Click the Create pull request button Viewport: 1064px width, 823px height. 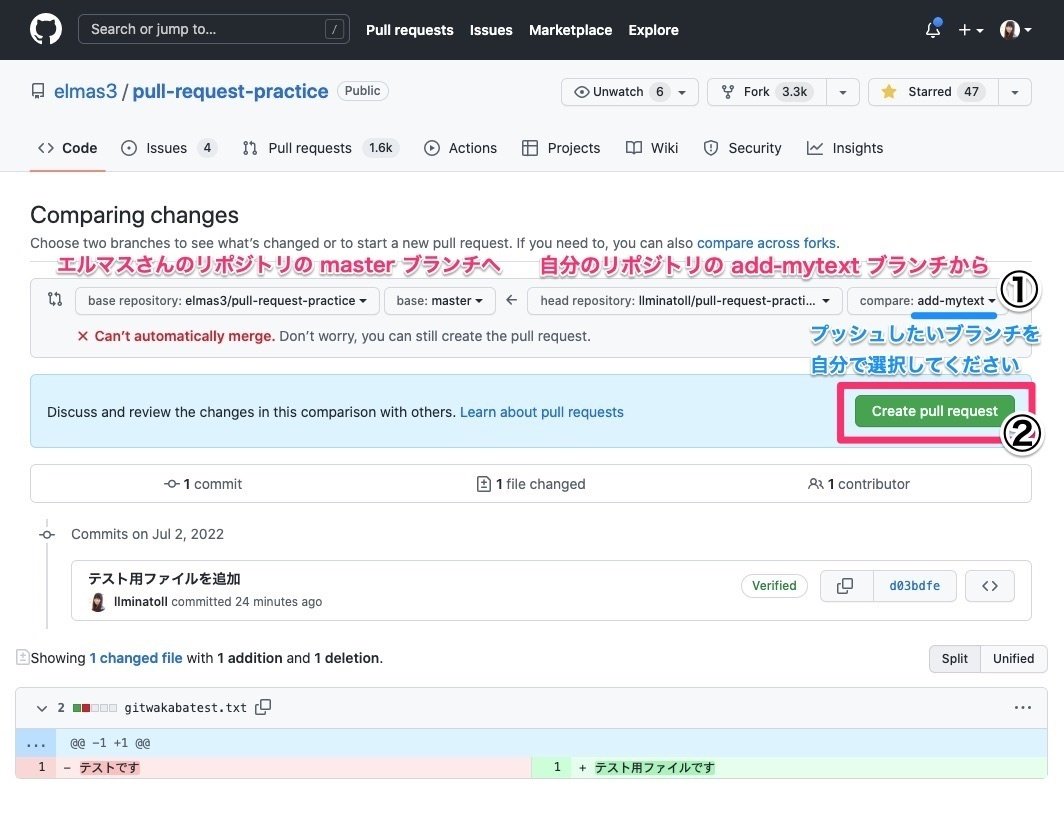[934, 411]
